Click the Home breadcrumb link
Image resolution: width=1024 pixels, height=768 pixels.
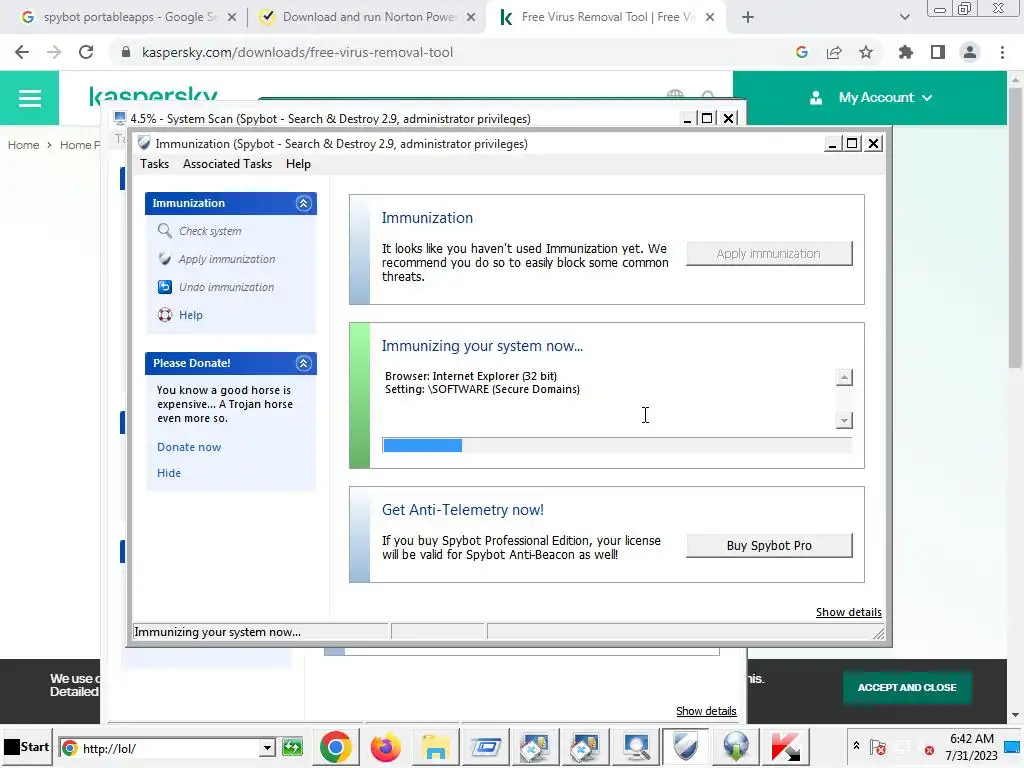[x=24, y=145]
